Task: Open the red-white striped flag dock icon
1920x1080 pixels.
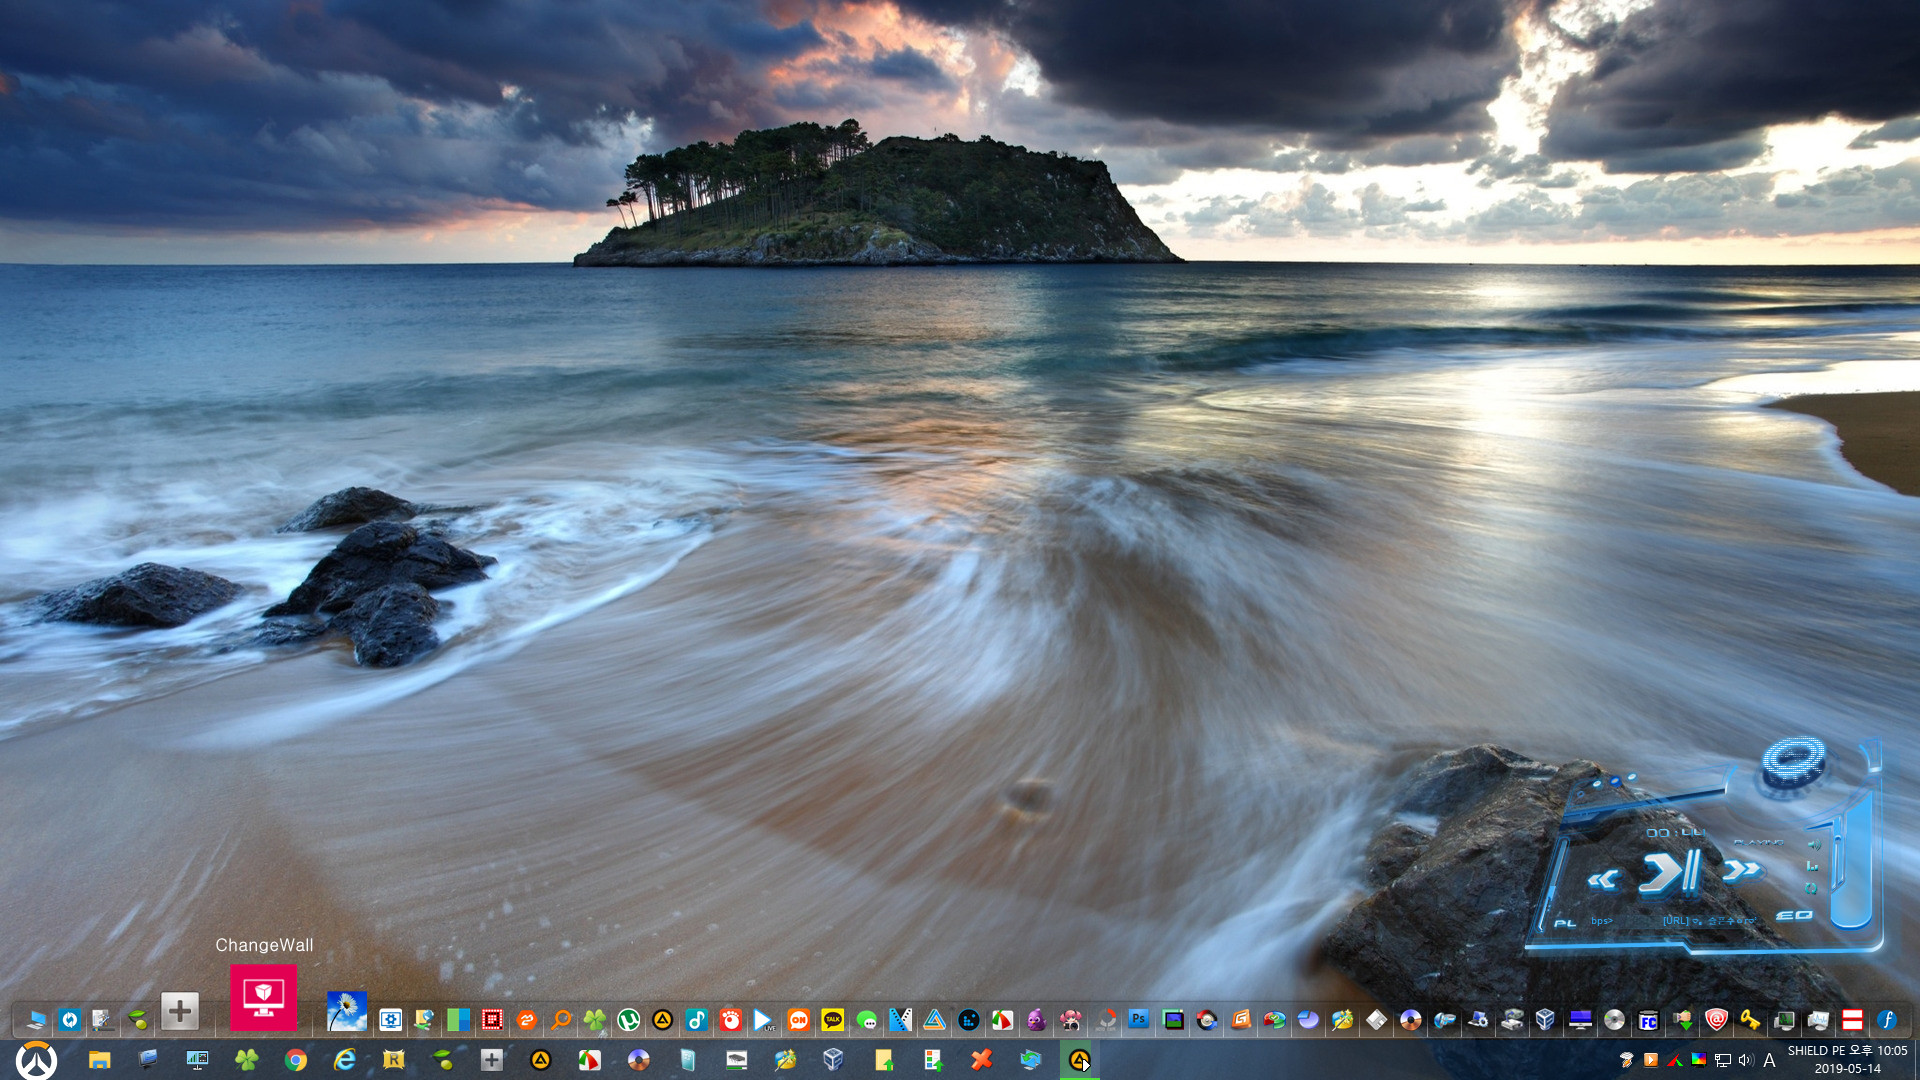Action: point(1852,1020)
